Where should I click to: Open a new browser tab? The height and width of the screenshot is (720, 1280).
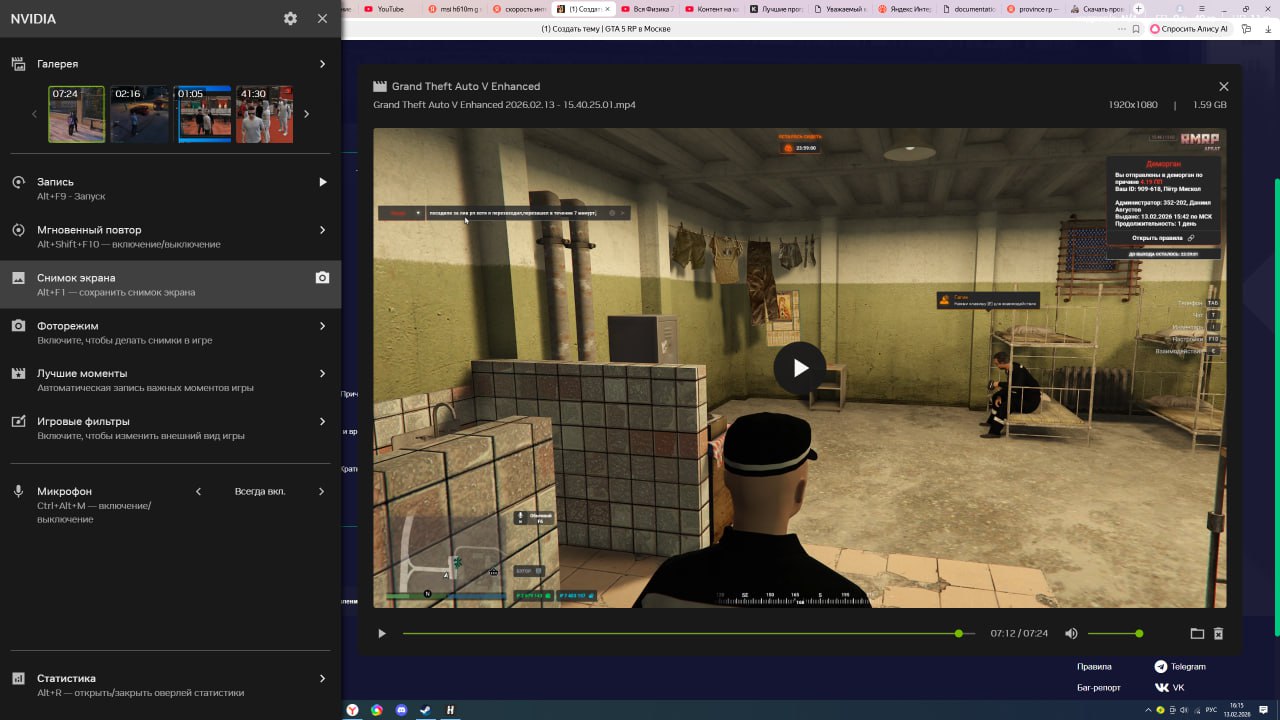pos(1137,9)
